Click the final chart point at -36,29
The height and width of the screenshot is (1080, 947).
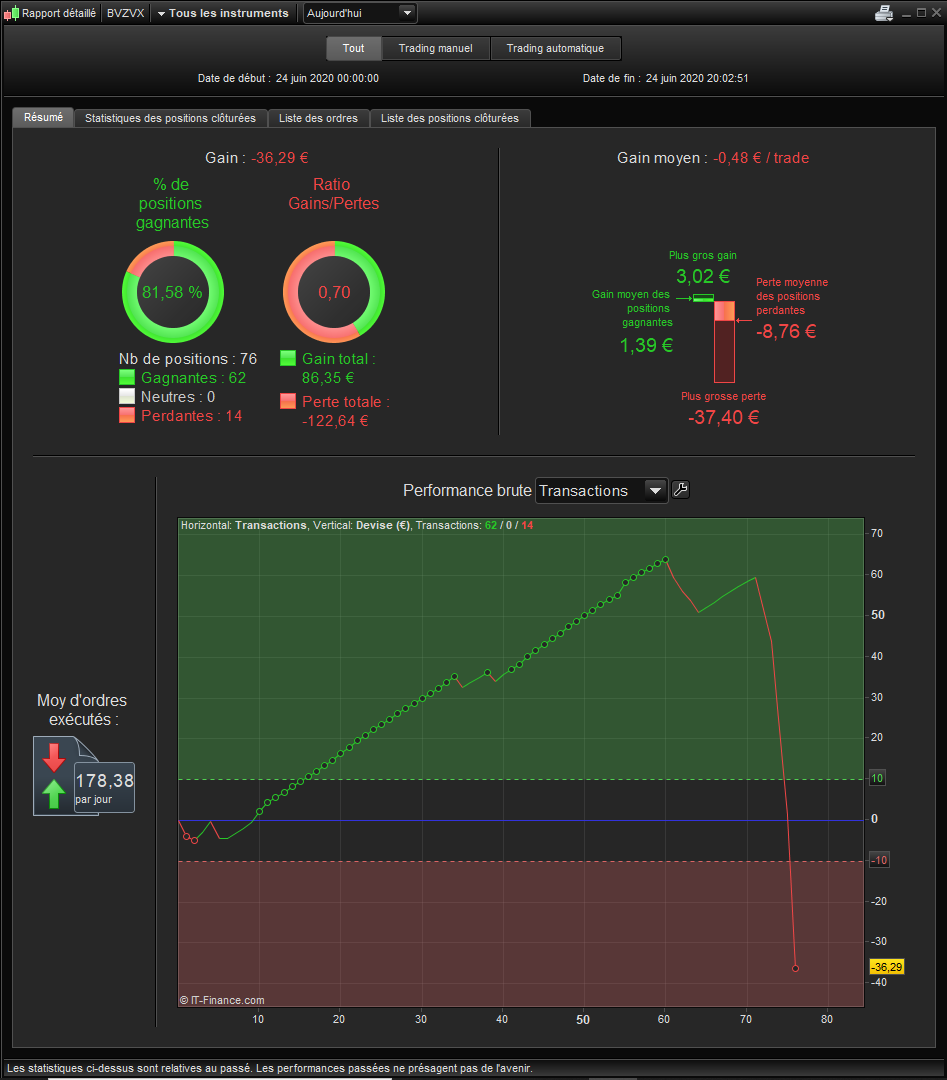795,968
